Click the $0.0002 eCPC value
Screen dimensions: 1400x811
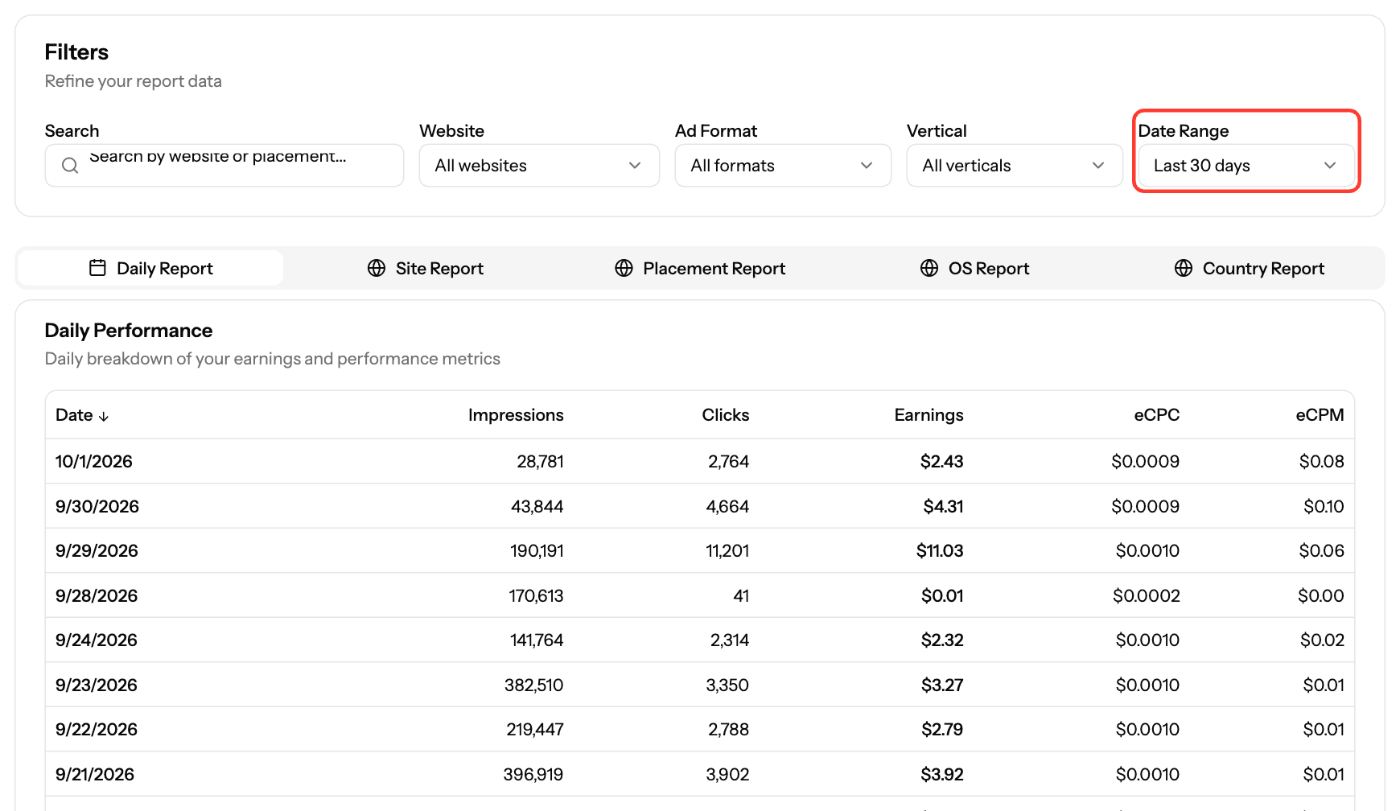[x=1146, y=596]
